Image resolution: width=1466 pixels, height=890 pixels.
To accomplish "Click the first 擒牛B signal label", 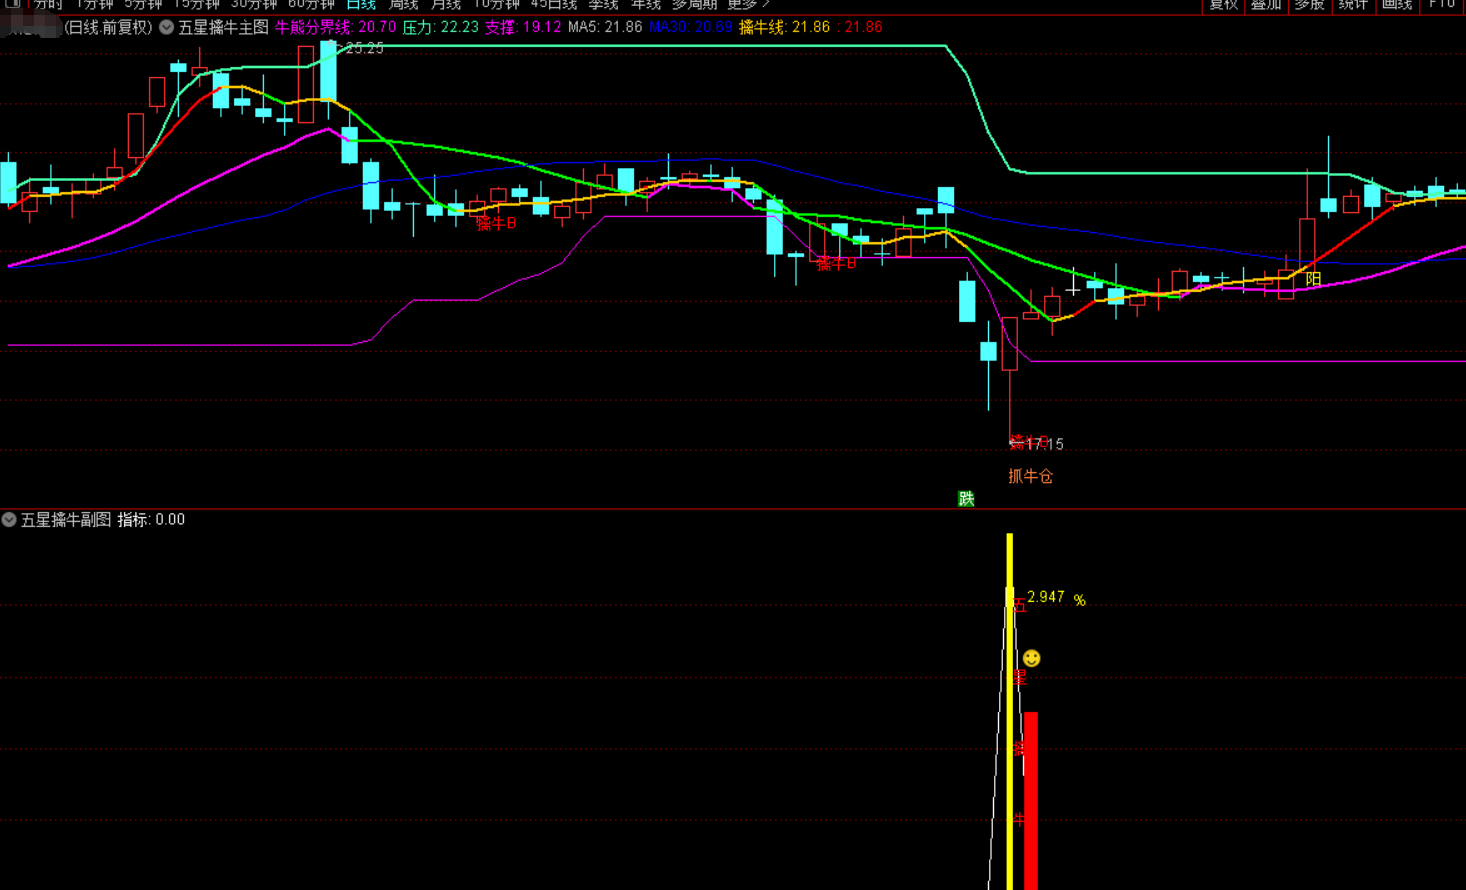I will point(496,224).
